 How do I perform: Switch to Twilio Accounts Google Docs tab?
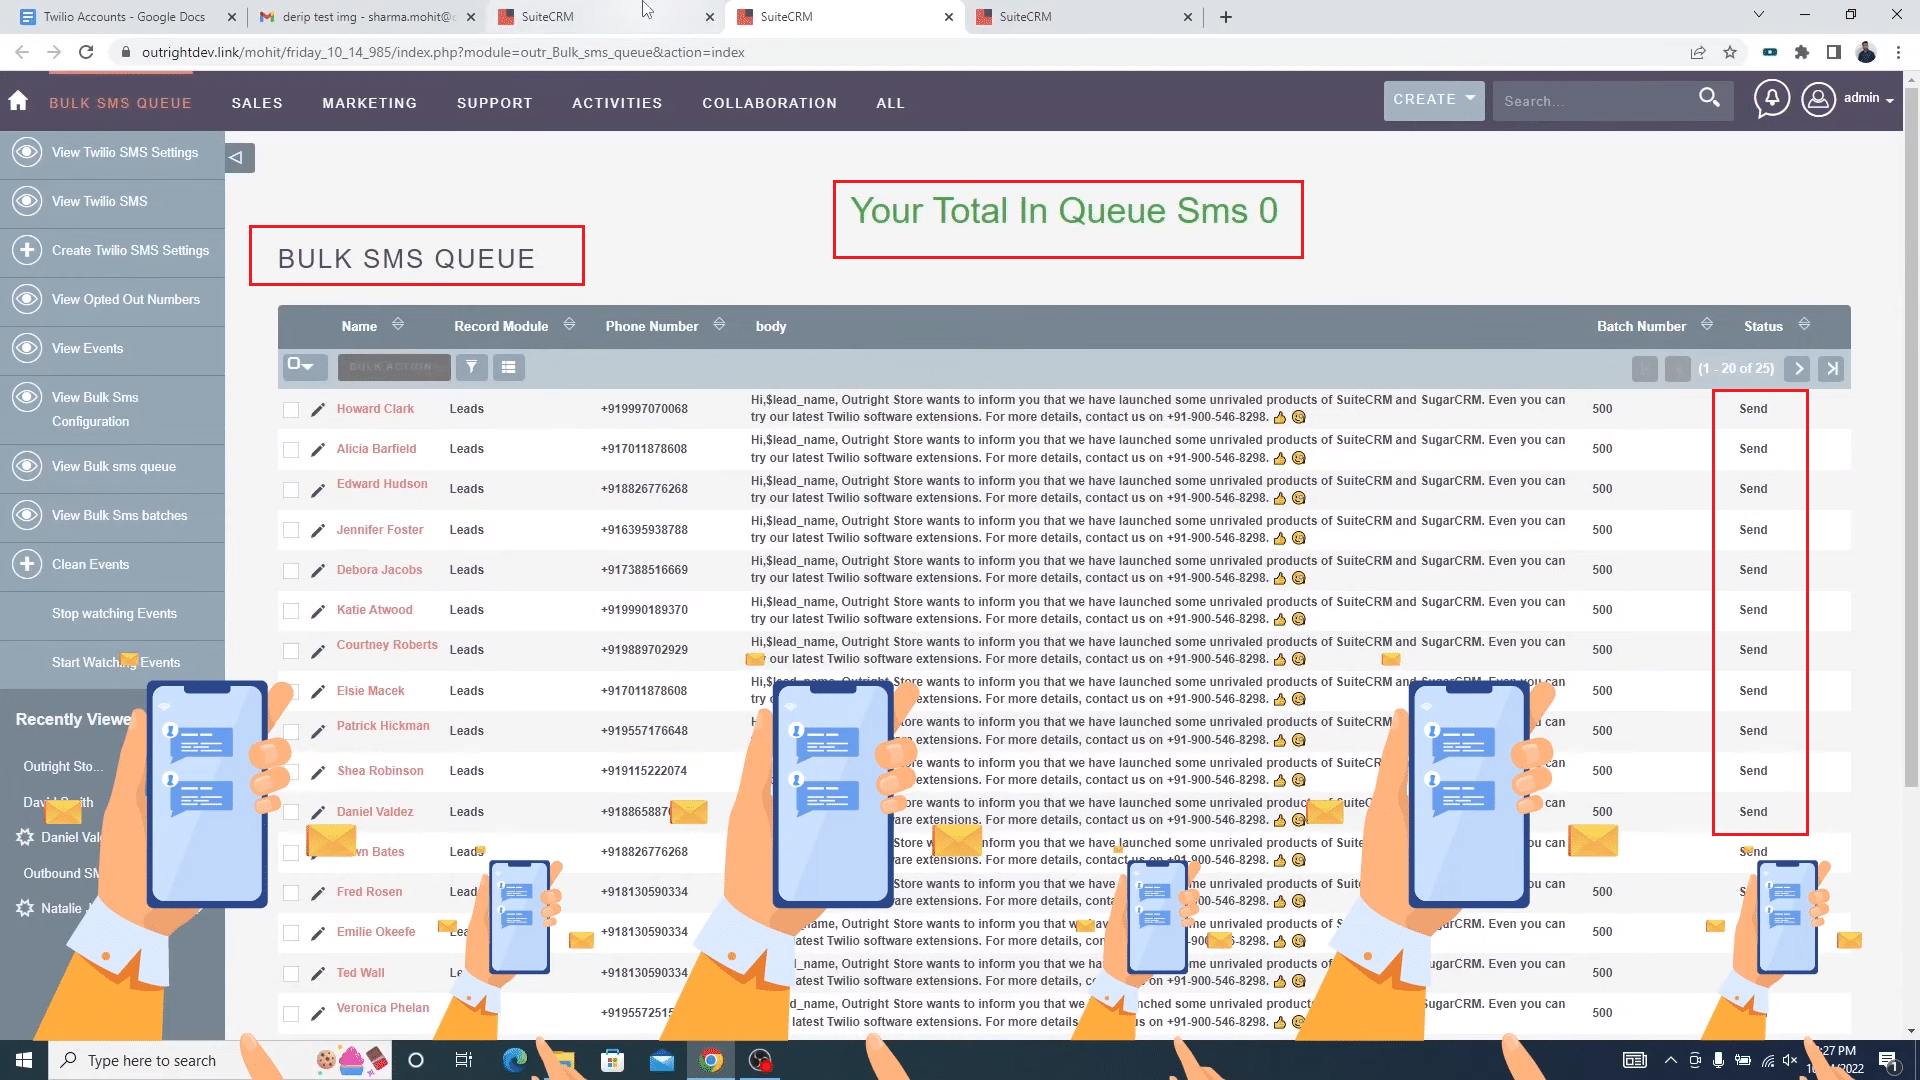(124, 17)
